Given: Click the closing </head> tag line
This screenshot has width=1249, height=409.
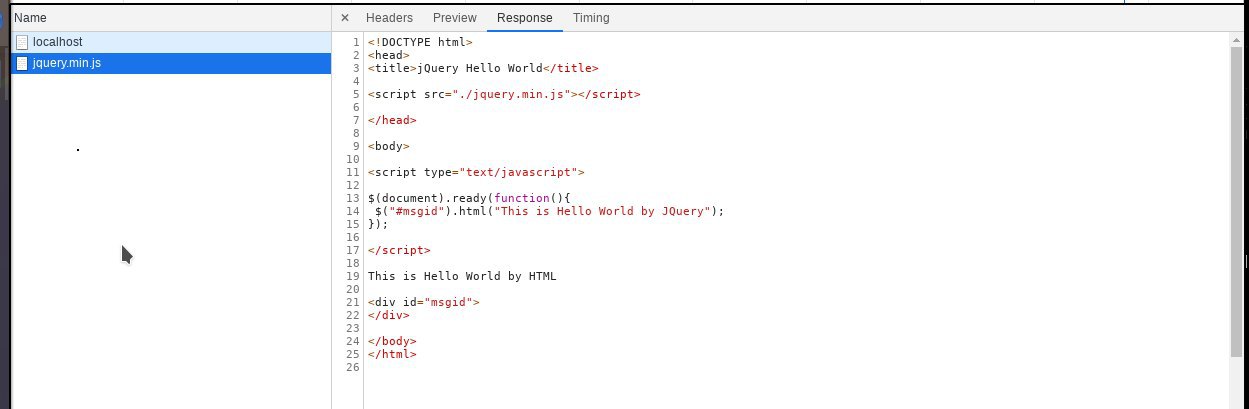Looking at the screenshot, I should pyautogui.click(x=392, y=120).
